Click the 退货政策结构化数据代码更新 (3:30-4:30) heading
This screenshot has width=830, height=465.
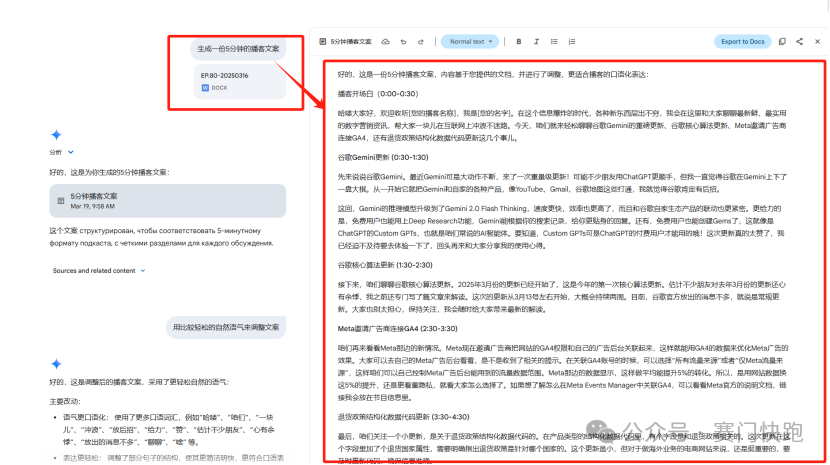403,417
